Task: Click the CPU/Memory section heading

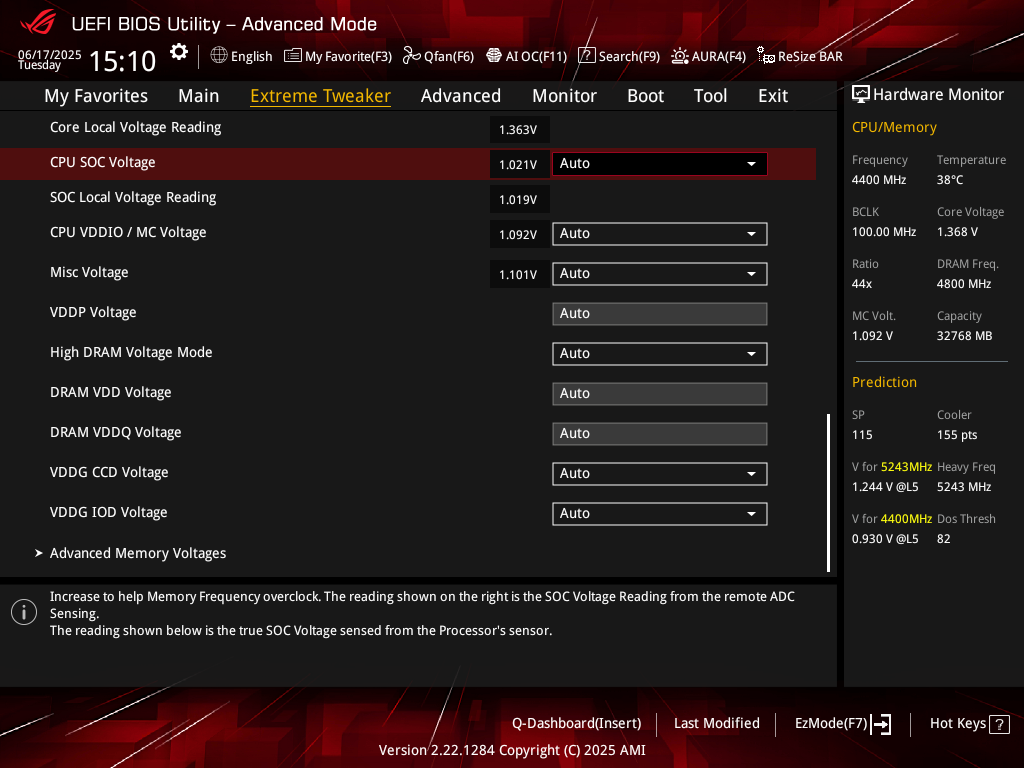Action: (894, 127)
